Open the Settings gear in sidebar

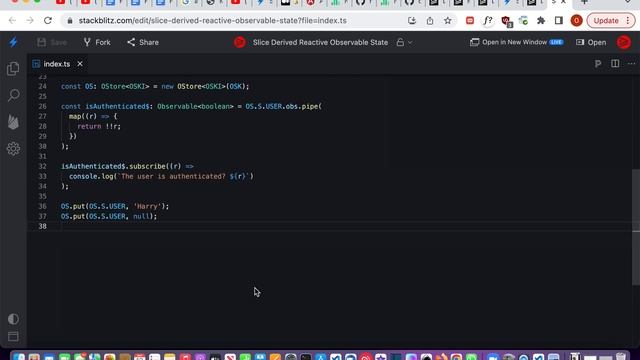13,149
